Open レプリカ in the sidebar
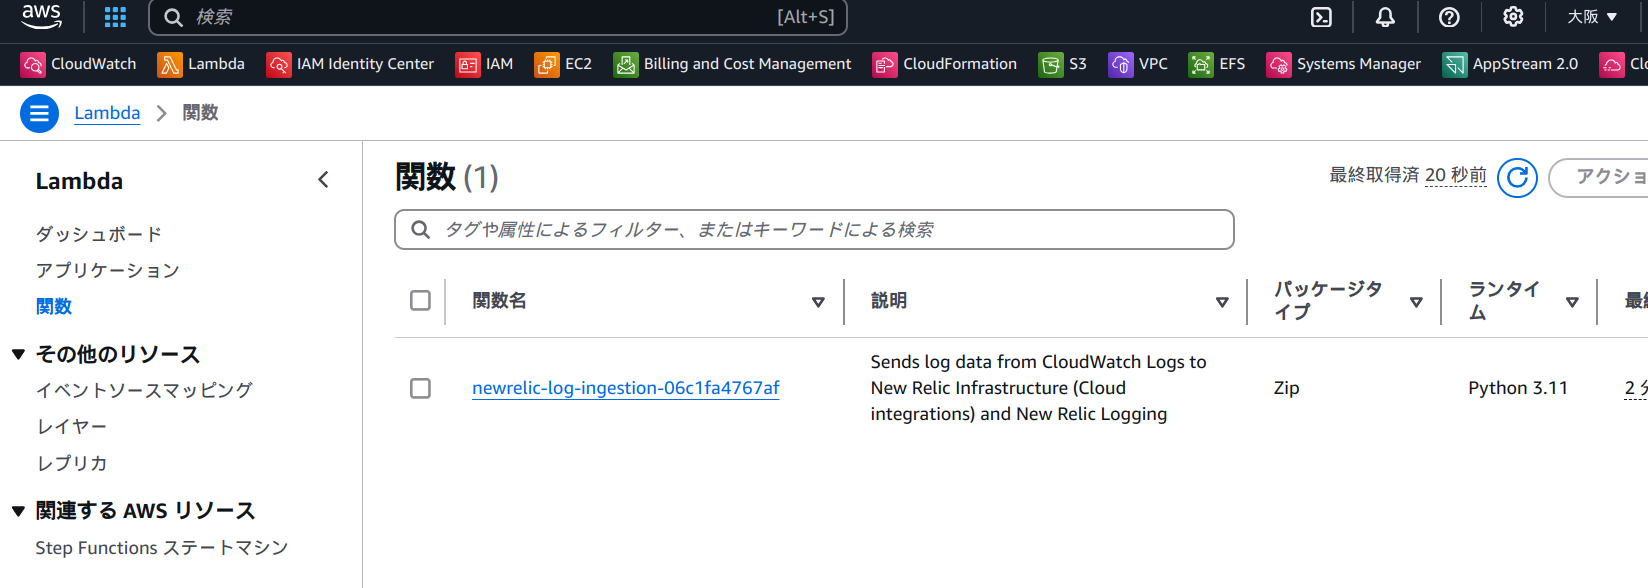The image size is (1648, 588). (71, 463)
